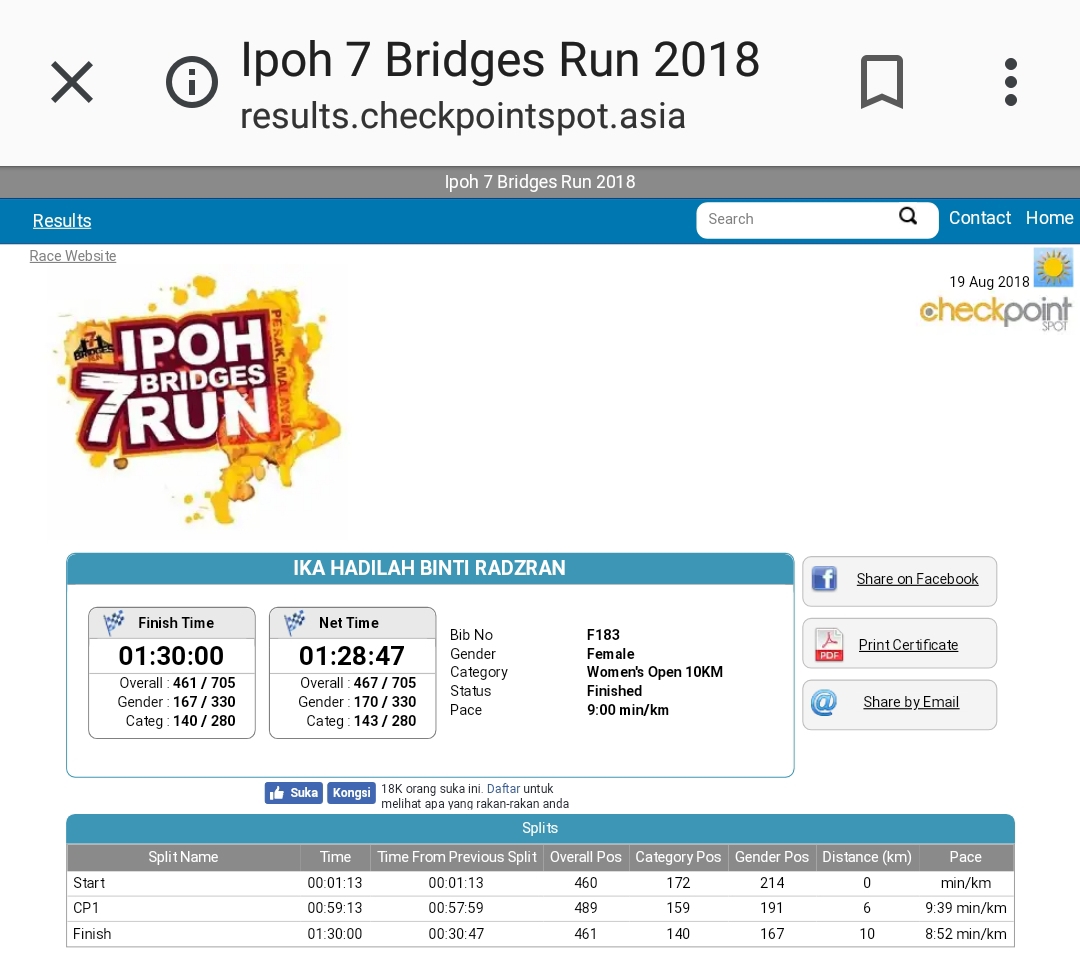Open the three-dot overflow menu

[1010, 82]
